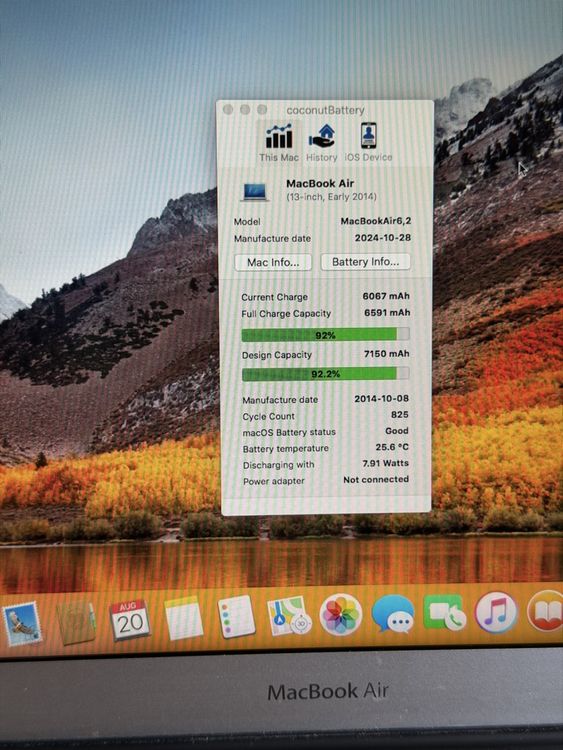563x750 pixels.
Task: Open Mail from the dock
Action: tap(22, 624)
